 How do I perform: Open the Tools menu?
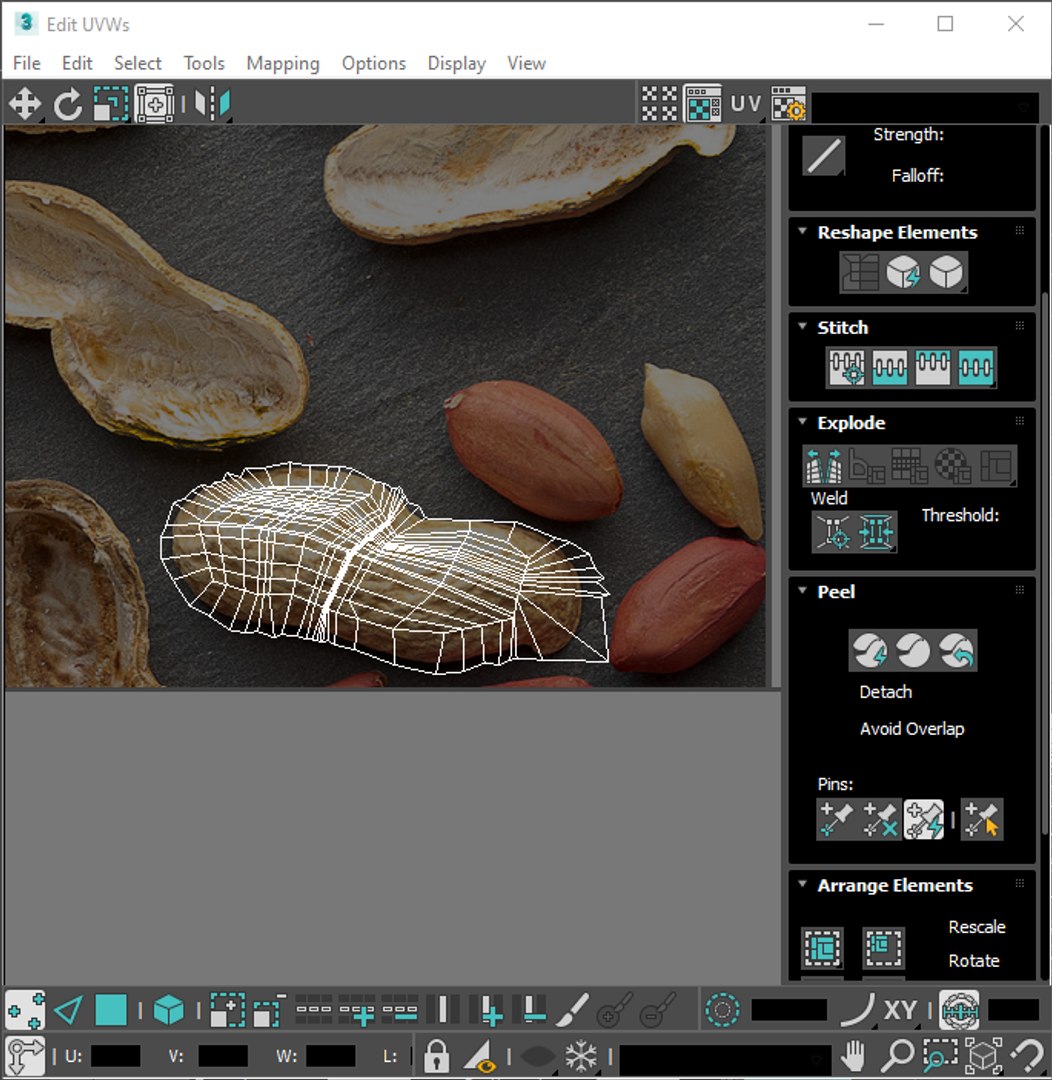204,63
